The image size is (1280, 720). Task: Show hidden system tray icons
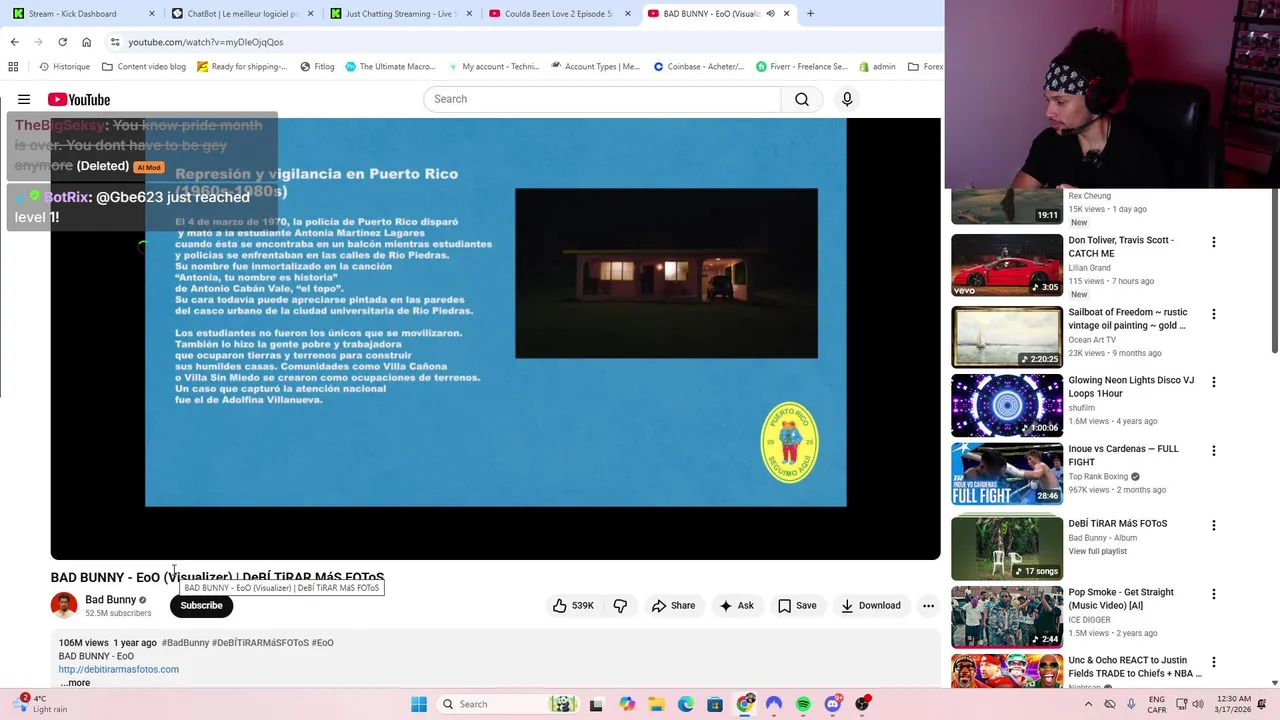1088,704
